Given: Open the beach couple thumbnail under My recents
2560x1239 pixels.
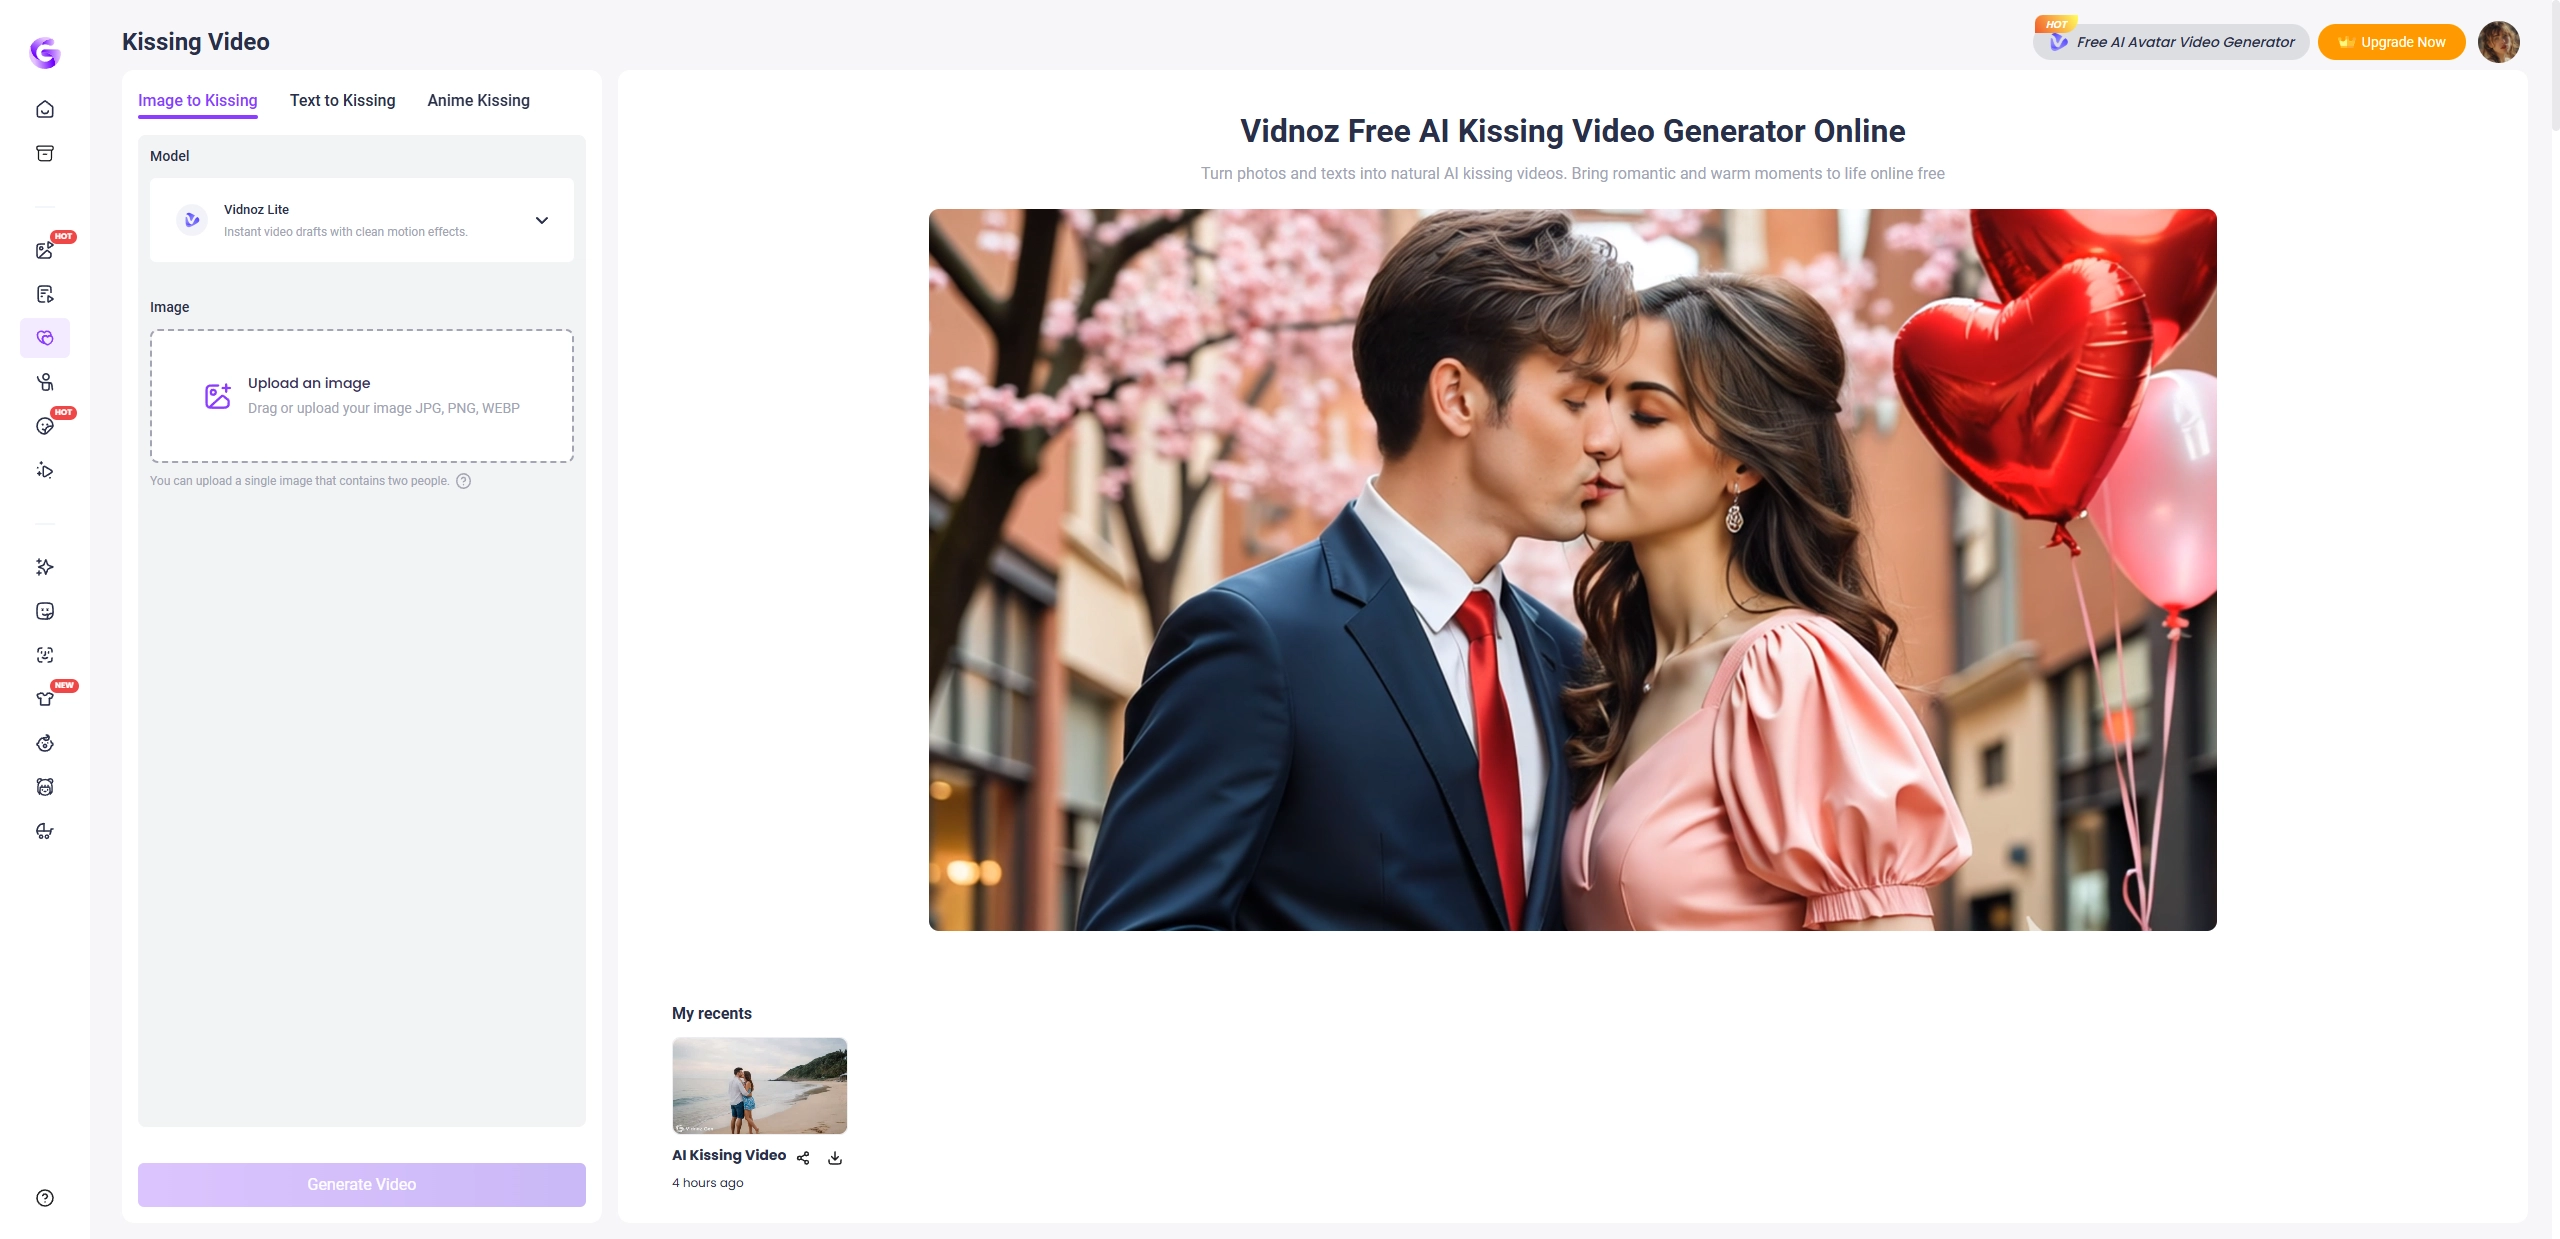Looking at the screenshot, I should 759,1086.
